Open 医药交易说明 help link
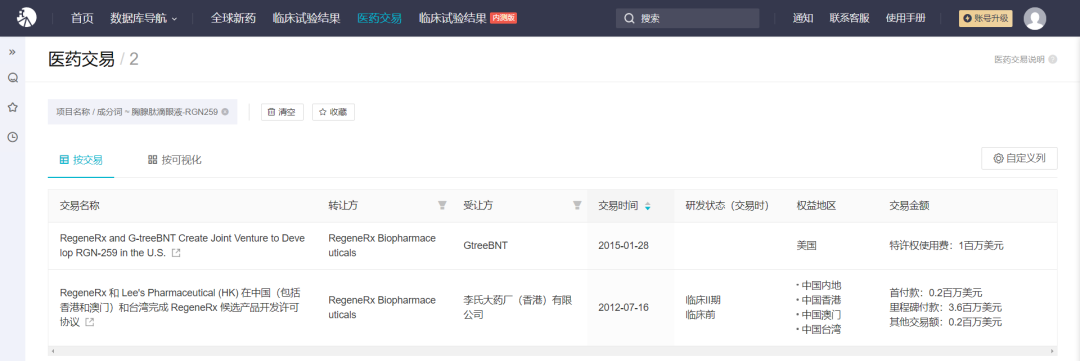This screenshot has width=1080, height=361. [1019, 60]
